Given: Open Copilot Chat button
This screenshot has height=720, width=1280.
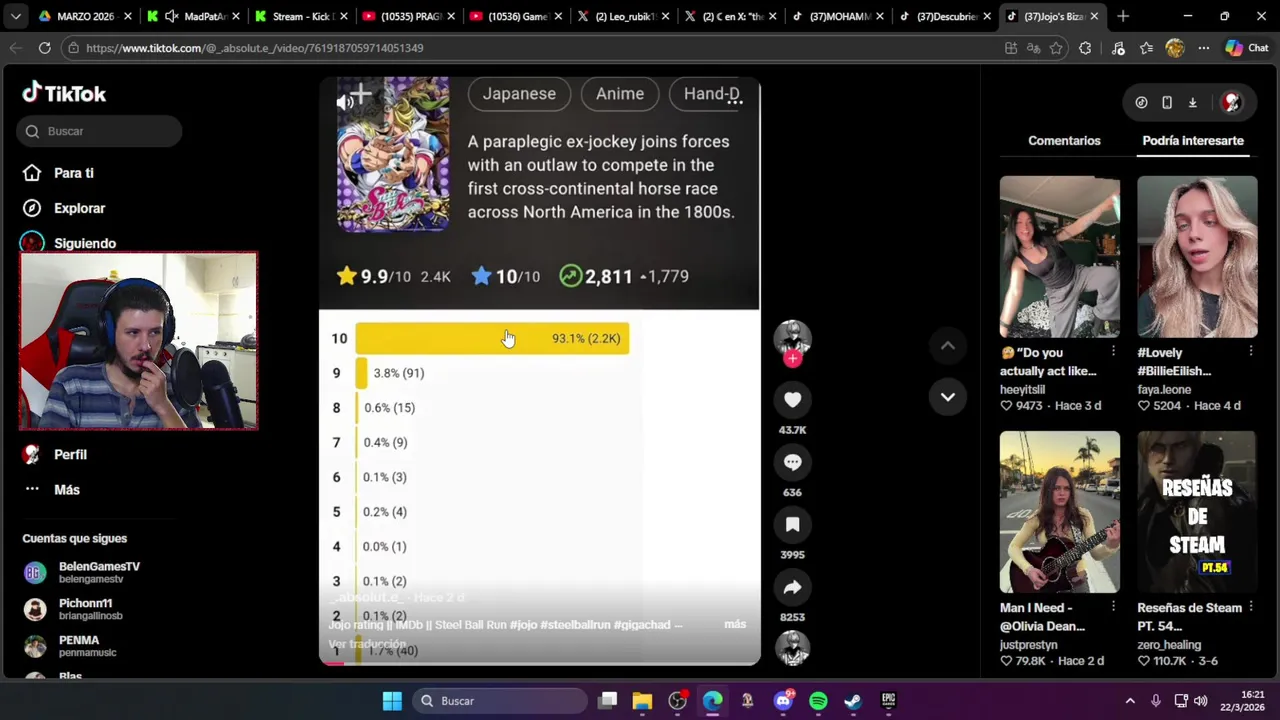Looking at the screenshot, I should tap(1247, 48).
